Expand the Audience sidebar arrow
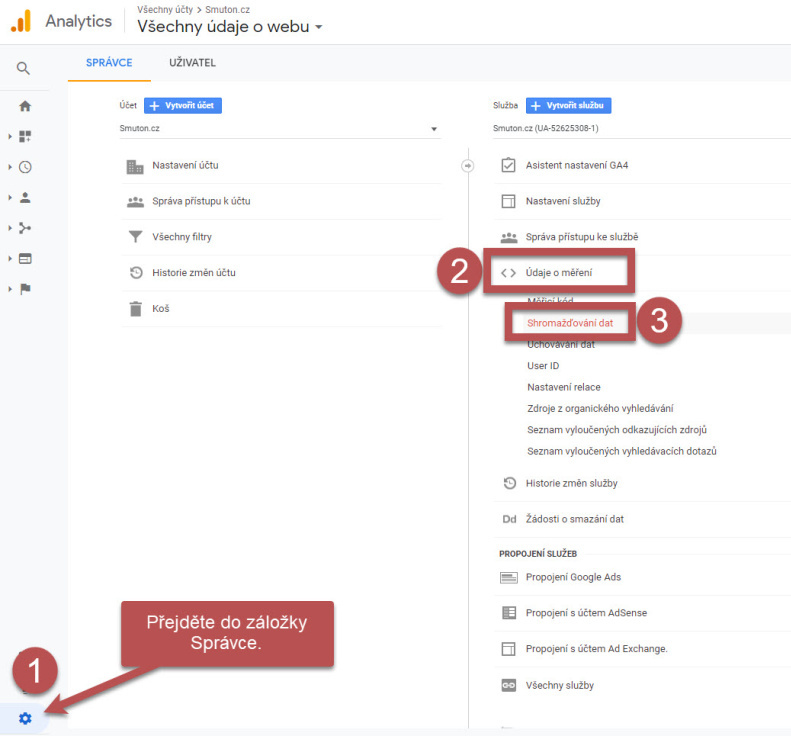Screen dimensions: 791x736 10,197
